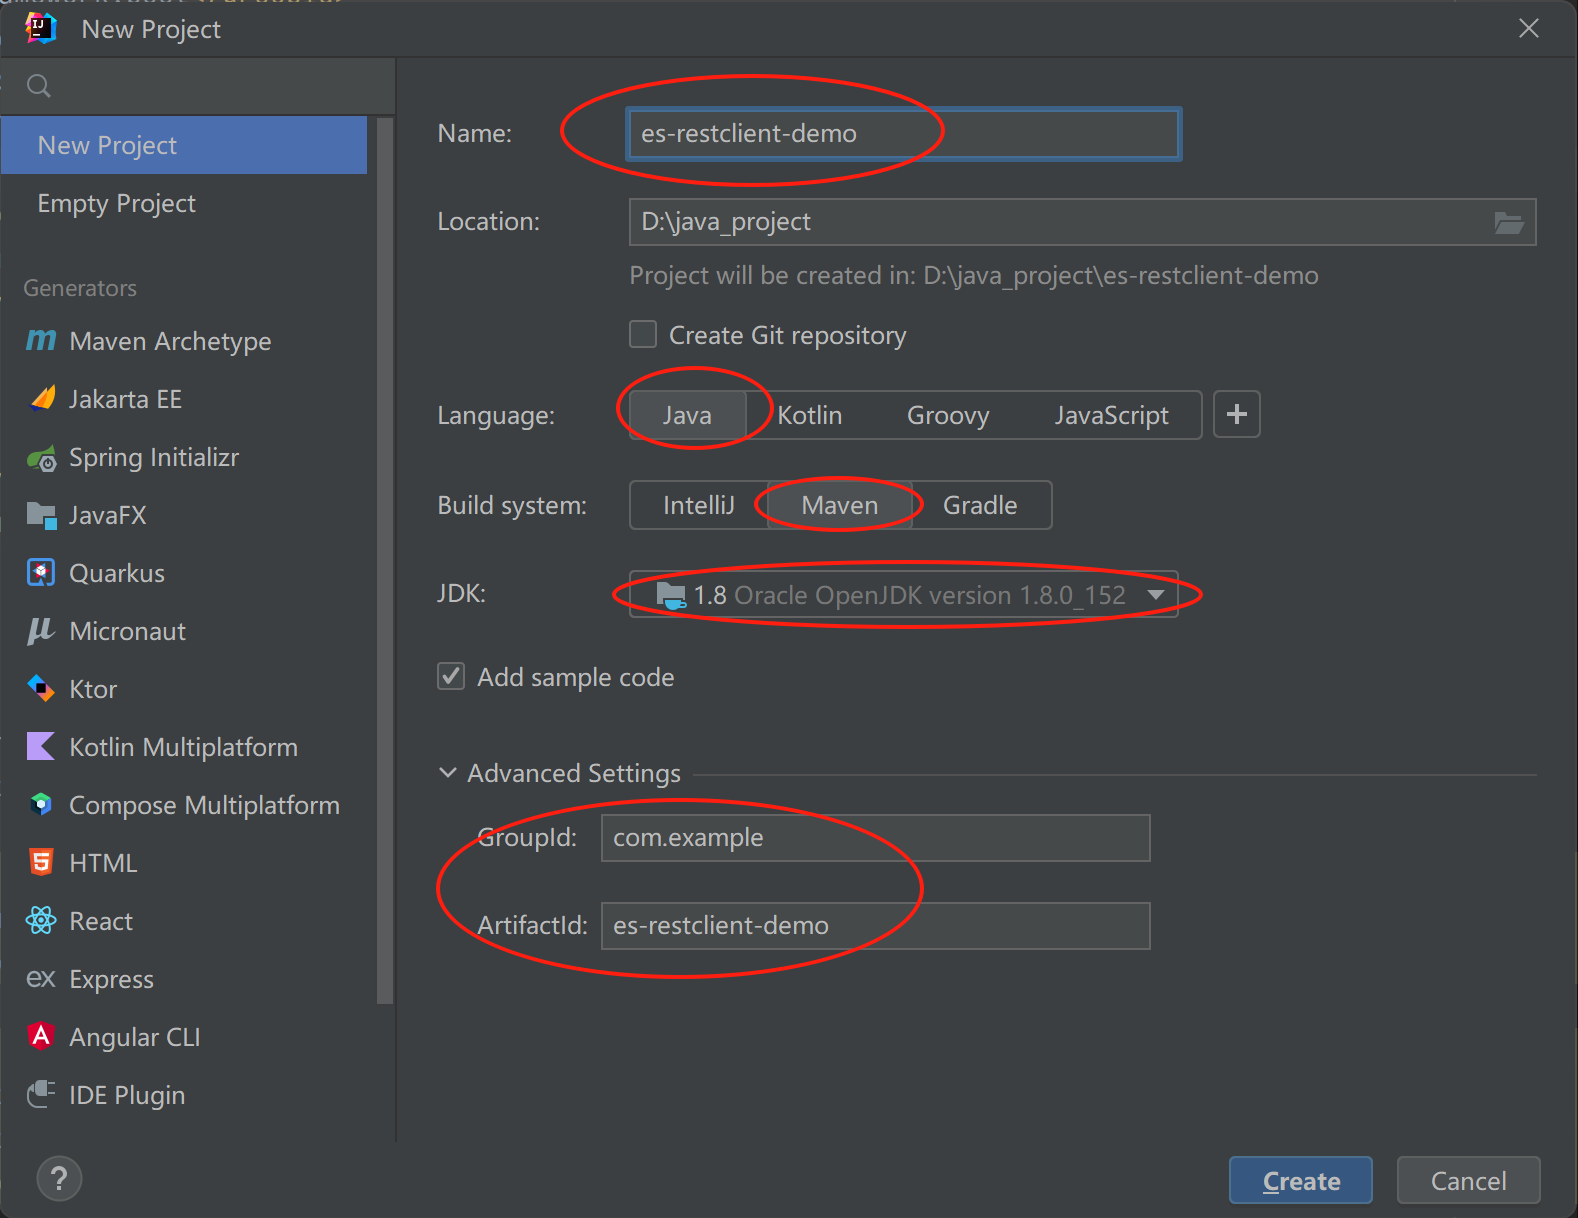Click the Quarkus generator icon
The height and width of the screenshot is (1218, 1578).
41,573
